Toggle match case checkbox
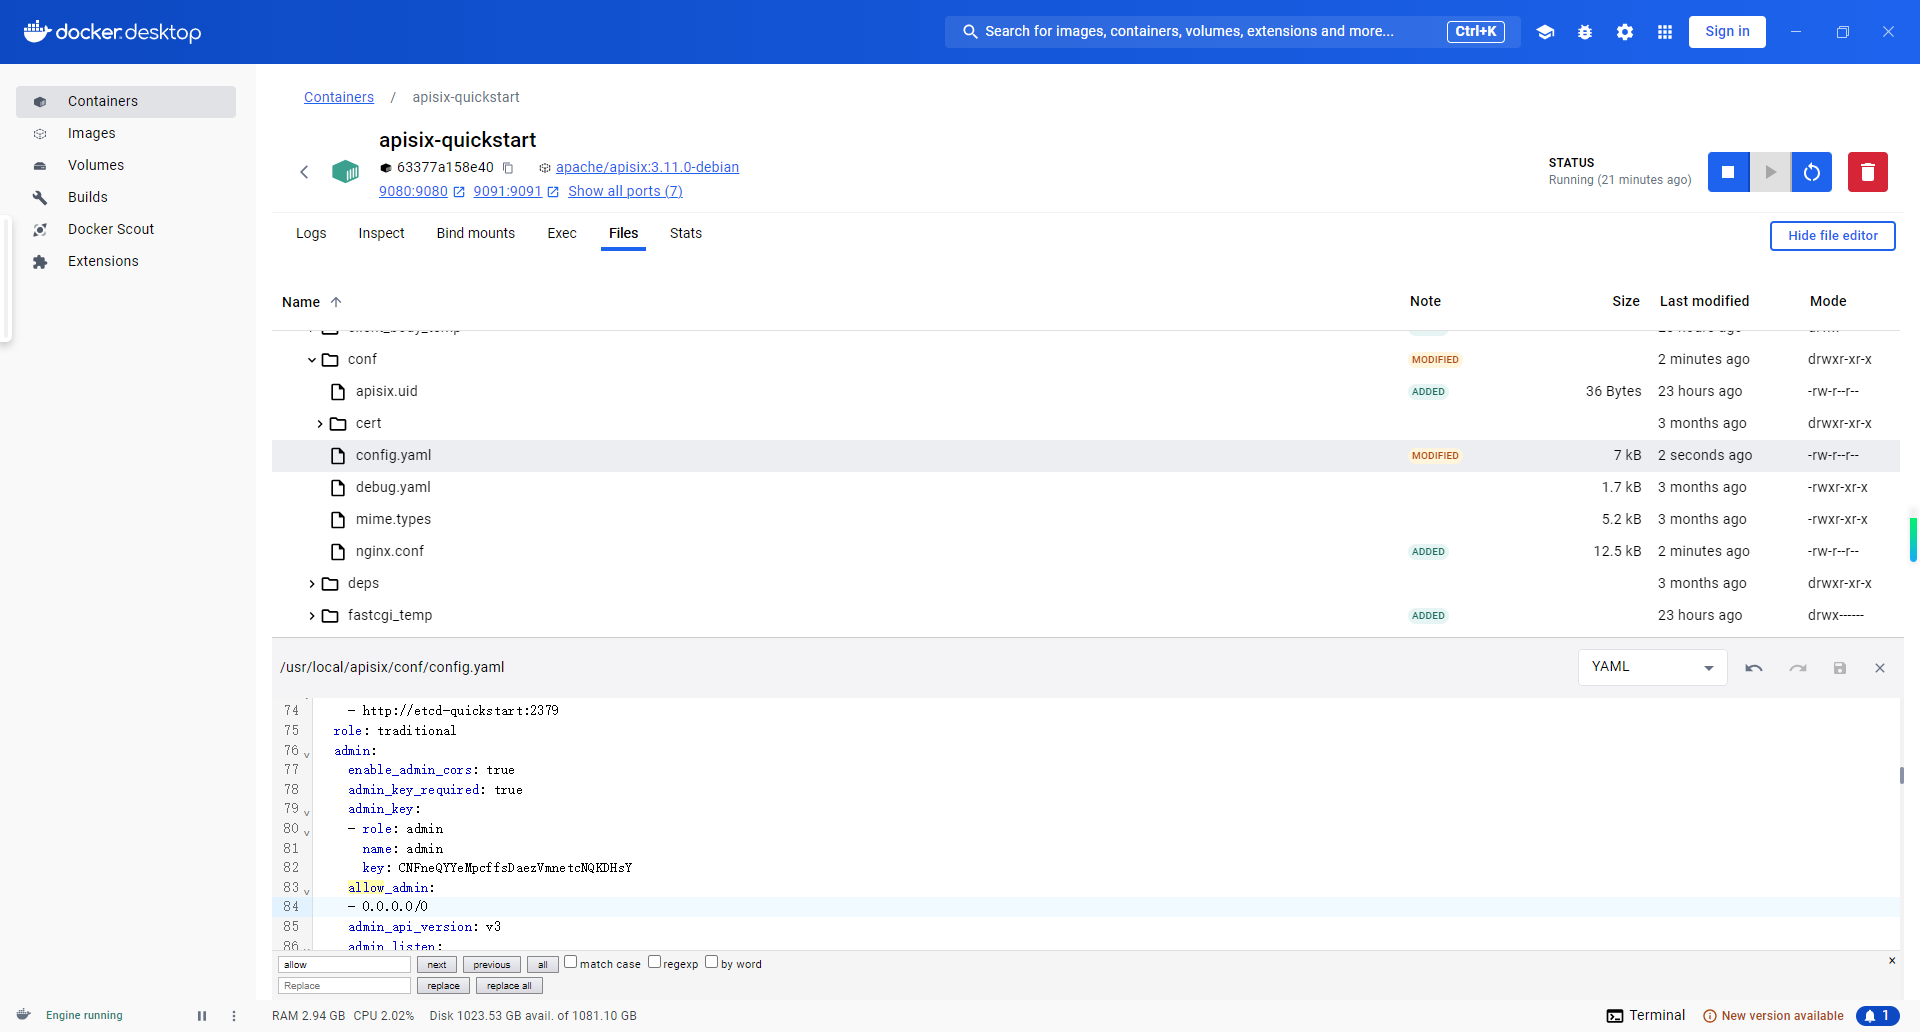 [x=571, y=962]
